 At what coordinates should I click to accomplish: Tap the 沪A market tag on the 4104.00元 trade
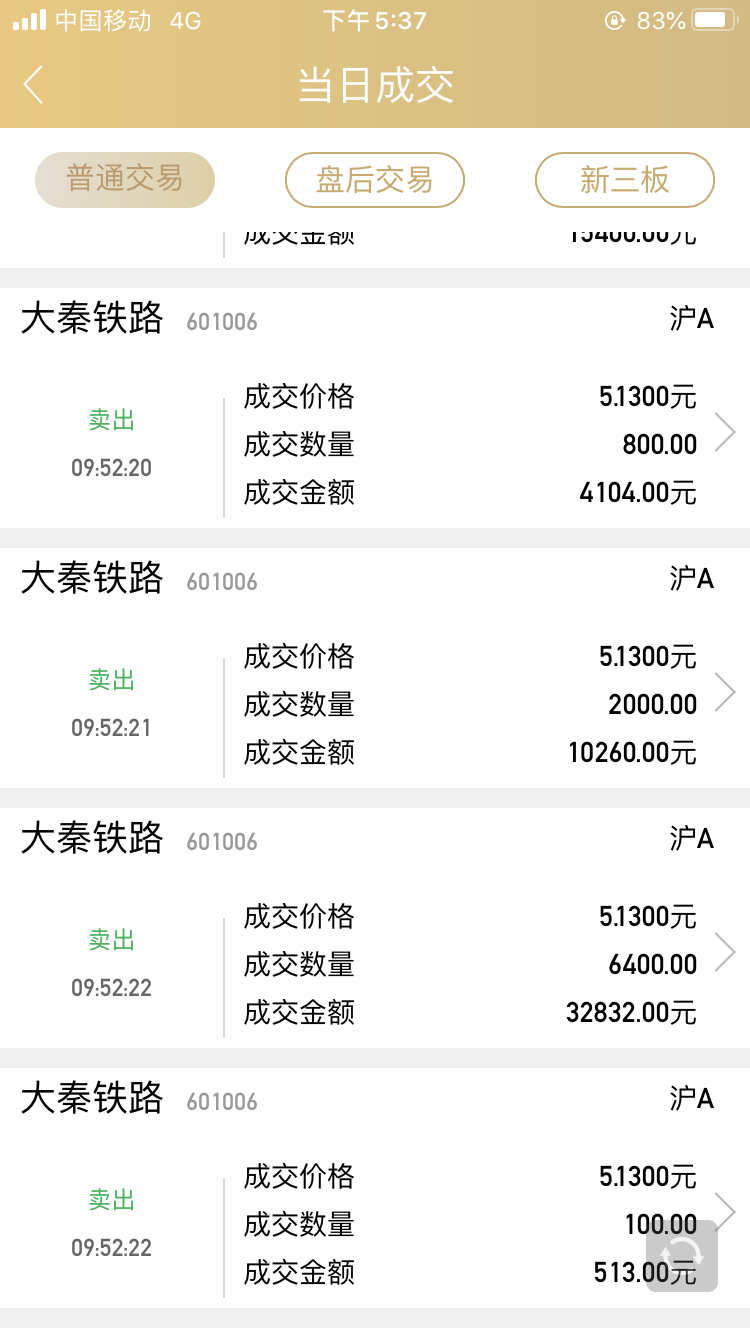tap(691, 319)
